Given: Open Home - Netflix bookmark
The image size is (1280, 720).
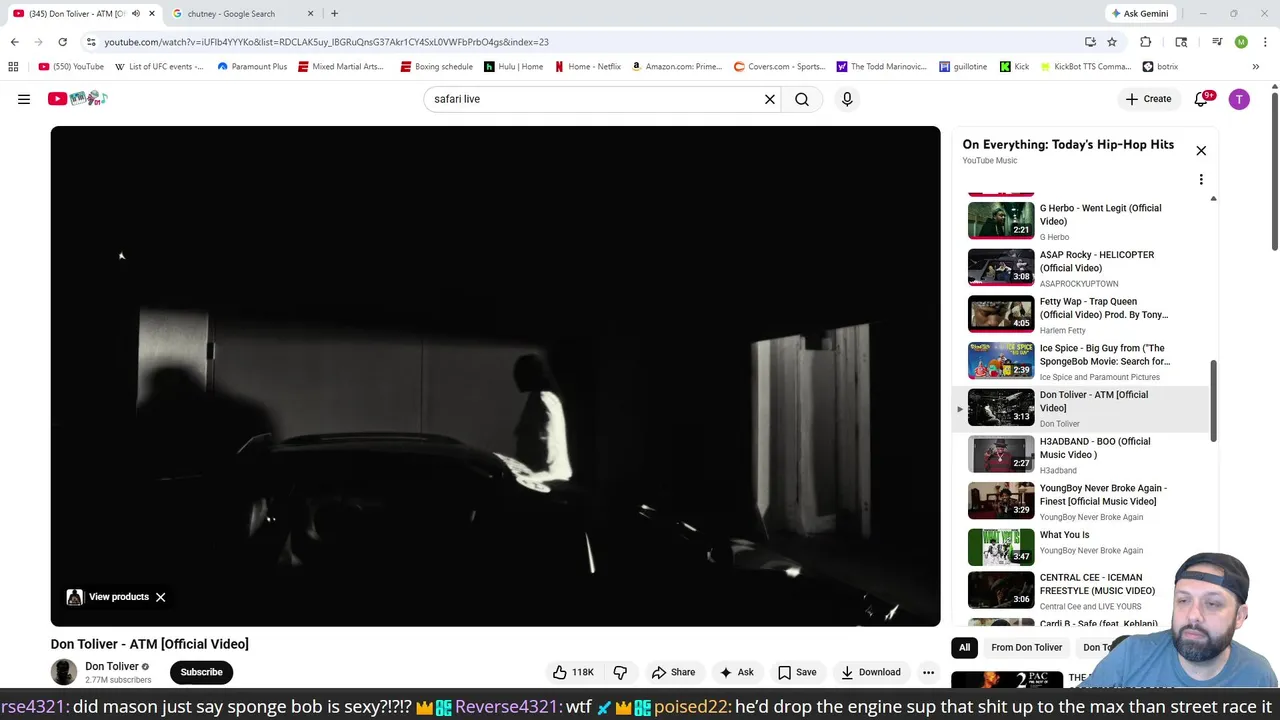Looking at the screenshot, I should (587, 67).
